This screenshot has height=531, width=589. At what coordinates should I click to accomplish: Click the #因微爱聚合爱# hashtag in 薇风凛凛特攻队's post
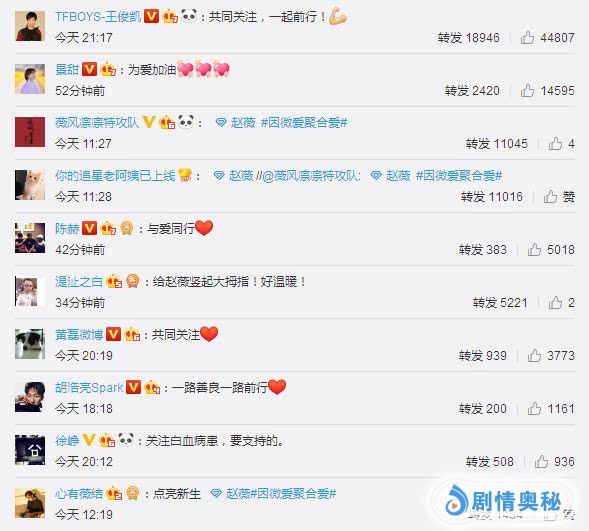[x=304, y=122]
